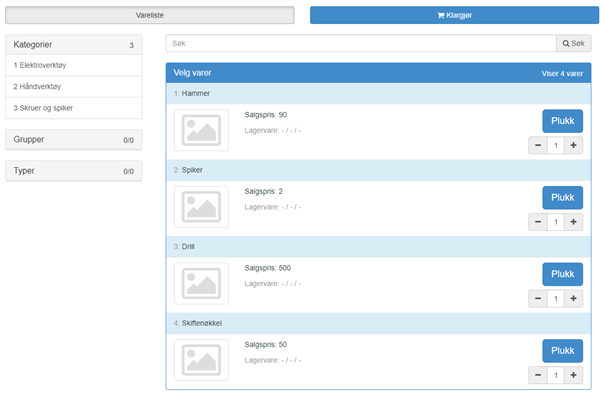The image size is (605, 396).
Task: Click the 'Salgspris: 2' text
Action: click(x=264, y=191)
